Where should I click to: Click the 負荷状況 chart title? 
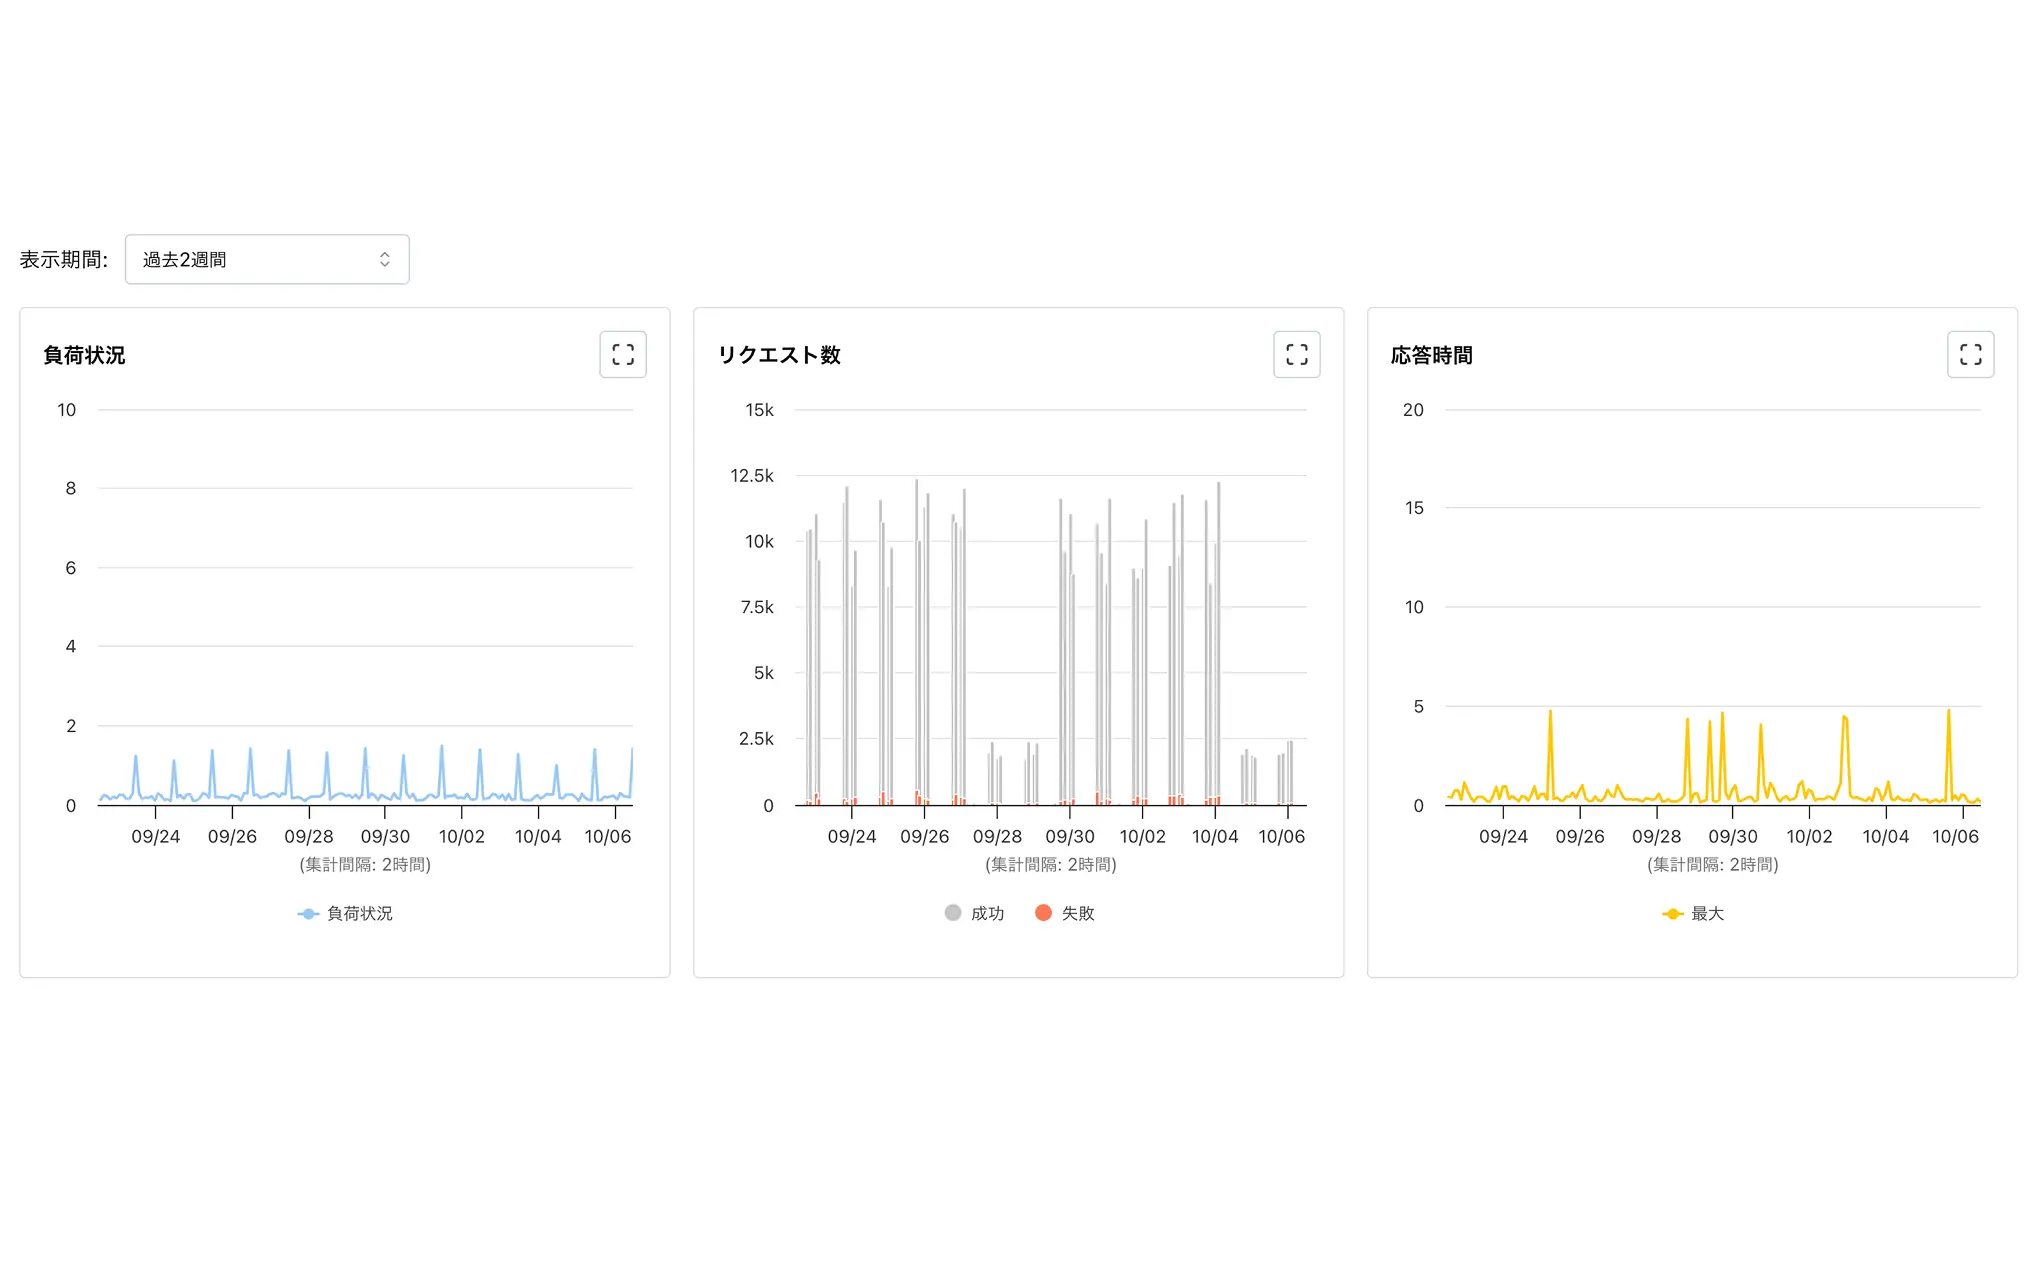(84, 355)
